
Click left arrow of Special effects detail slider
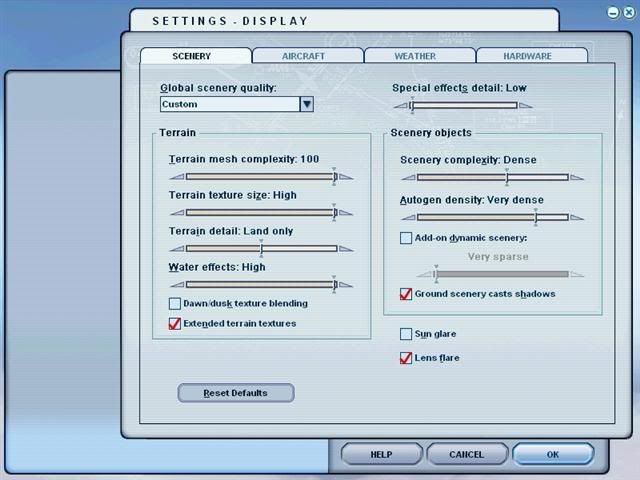tap(399, 105)
